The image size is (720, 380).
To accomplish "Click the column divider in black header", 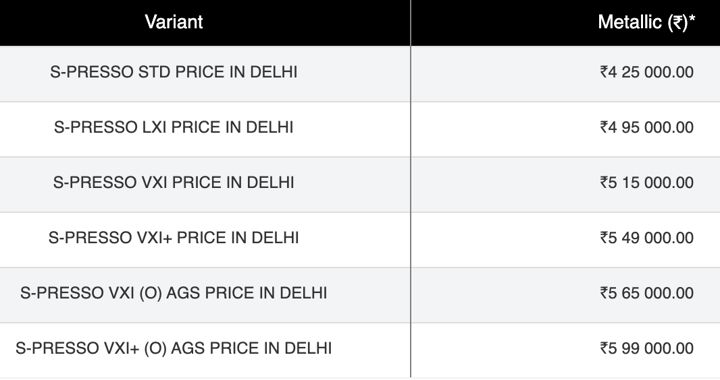I will pyautogui.click(x=411, y=22).
